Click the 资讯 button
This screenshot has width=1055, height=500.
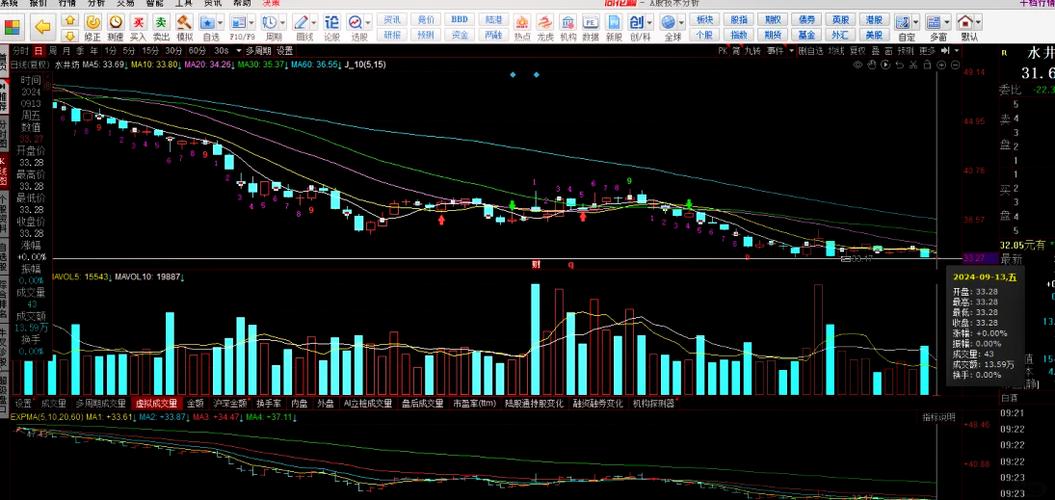click(x=392, y=20)
